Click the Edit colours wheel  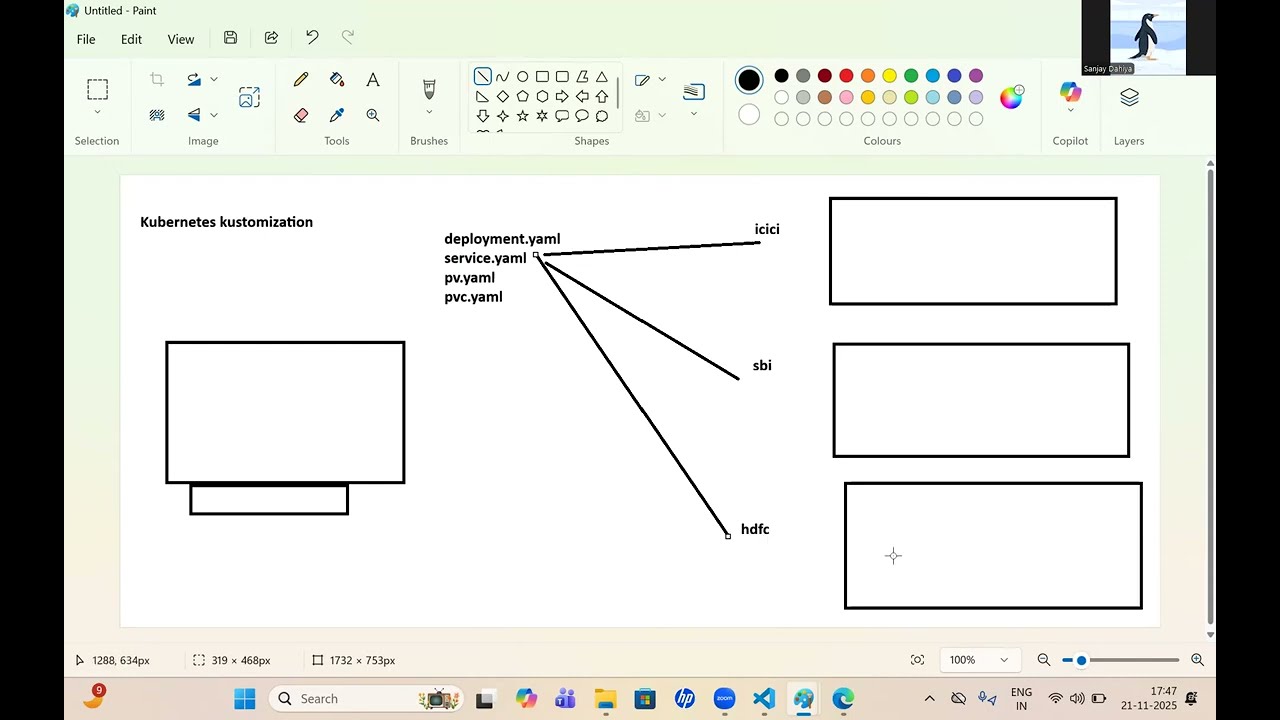click(1011, 97)
